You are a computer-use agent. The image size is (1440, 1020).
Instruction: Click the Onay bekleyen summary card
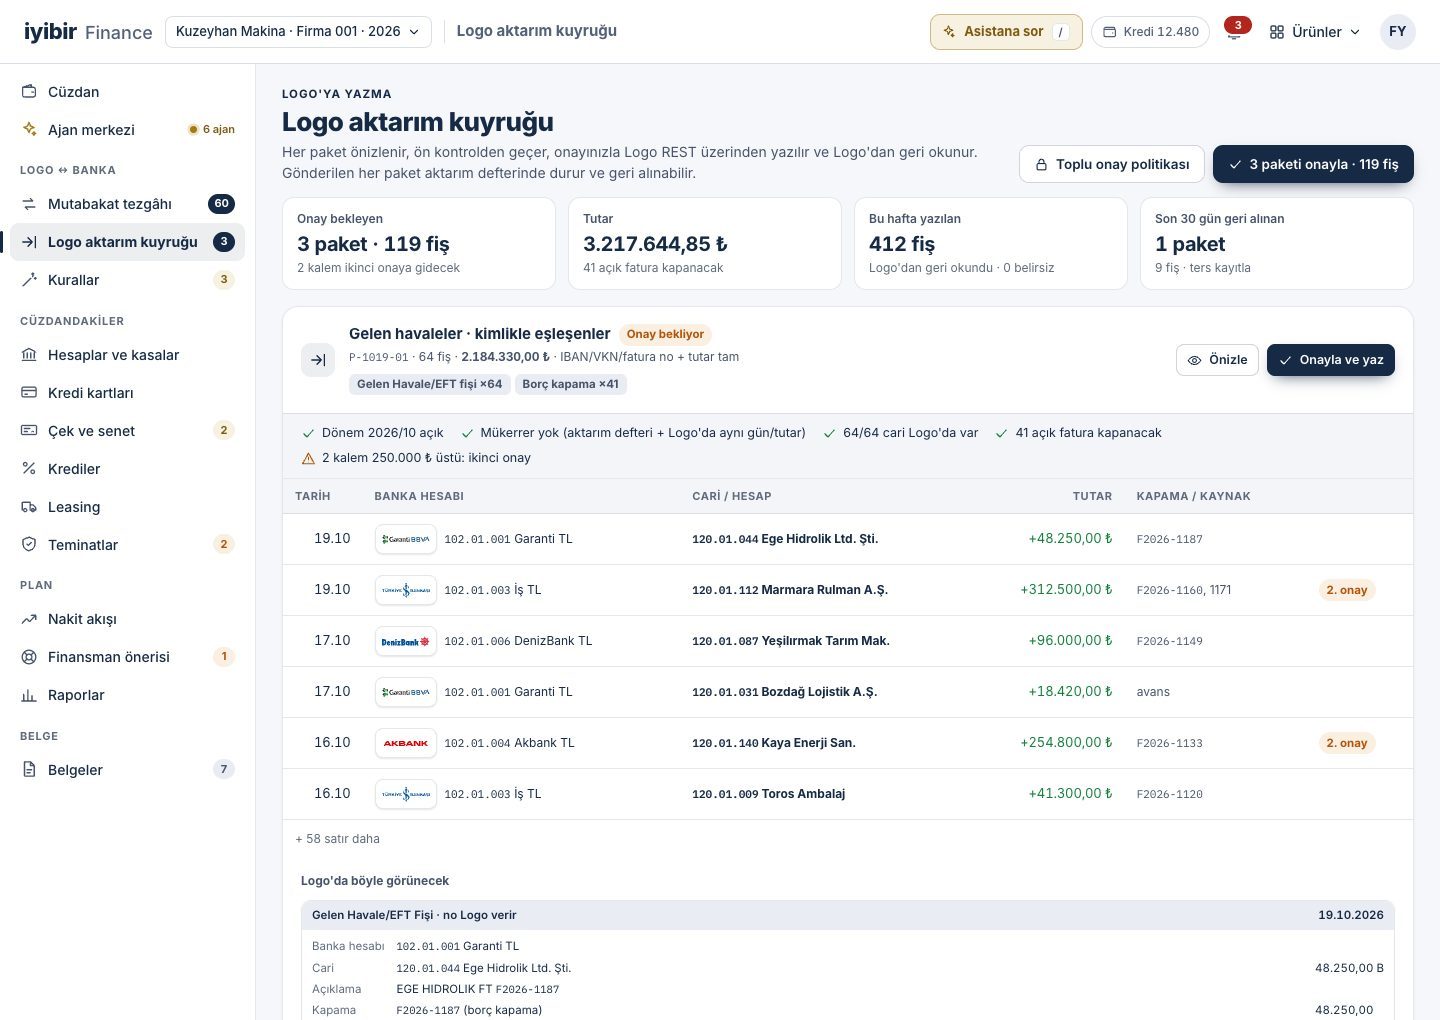(x=419, y=243)
